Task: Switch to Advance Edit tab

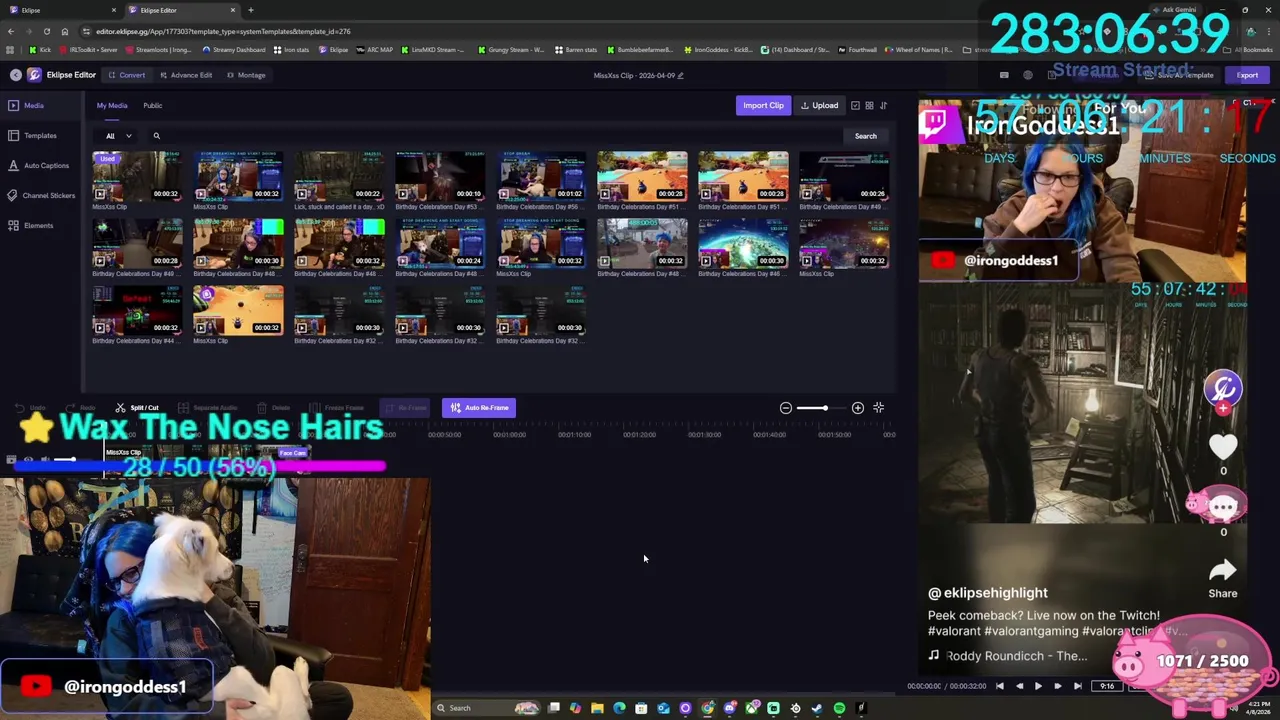Action: [x=185, y=75]
